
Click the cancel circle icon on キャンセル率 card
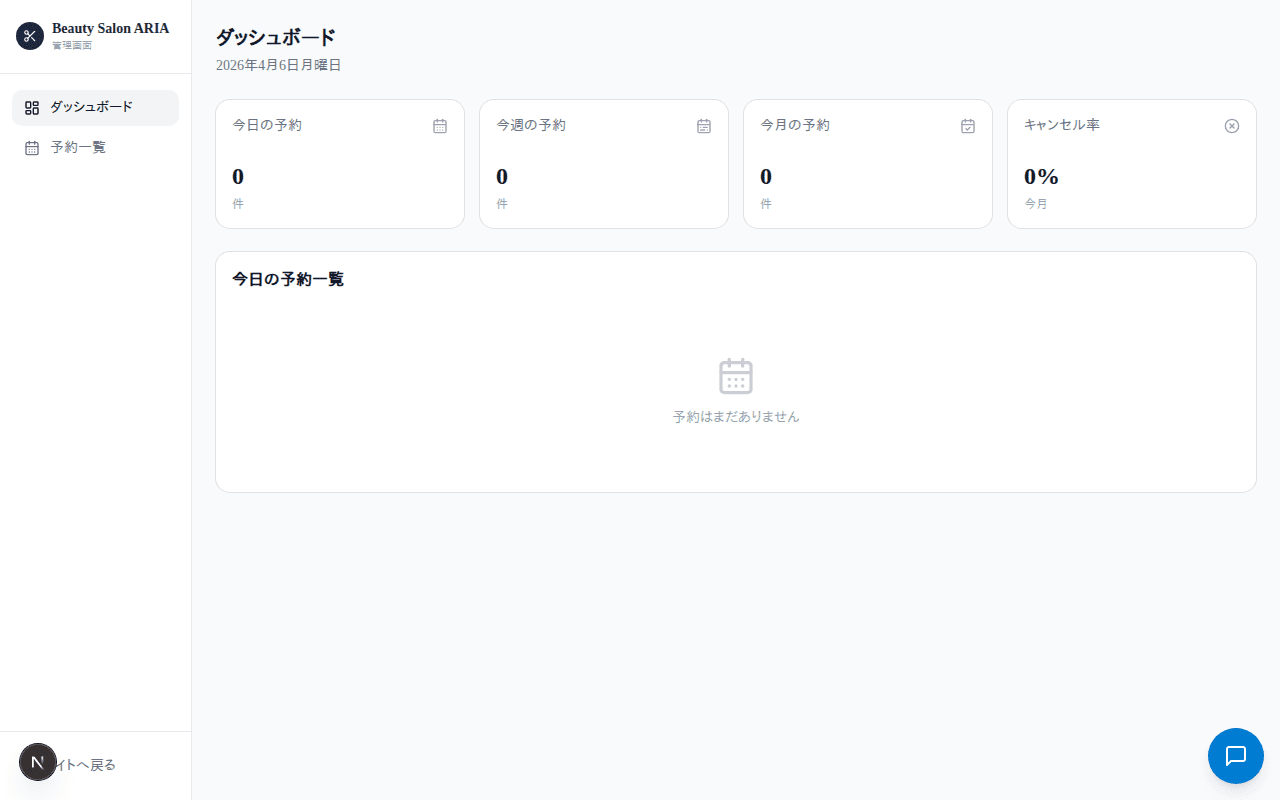1232,126
